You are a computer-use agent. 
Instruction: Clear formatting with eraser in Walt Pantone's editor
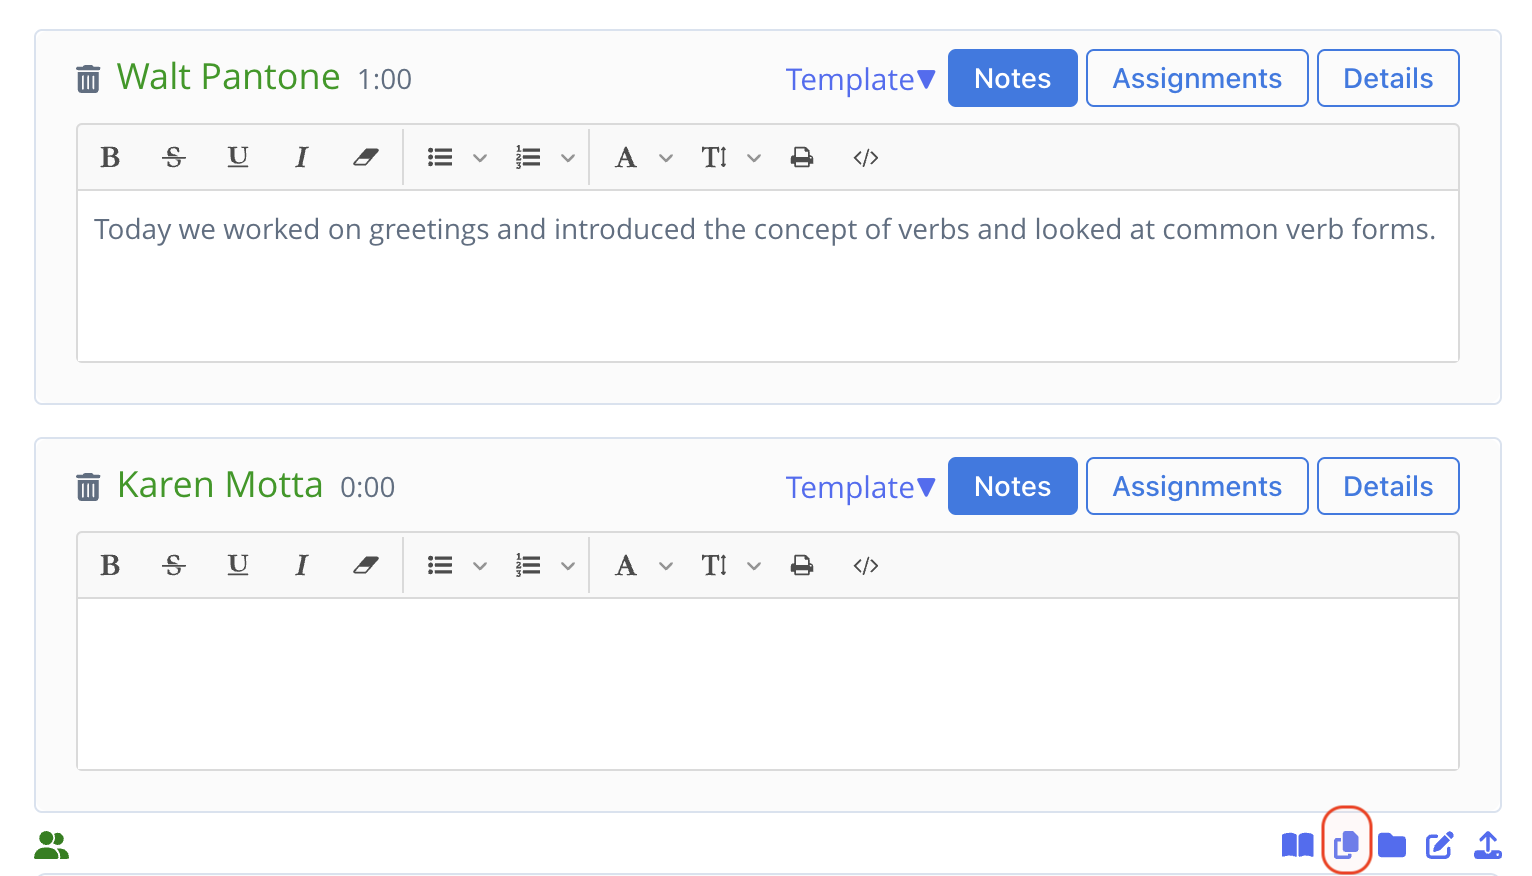(x=366, y=157)
